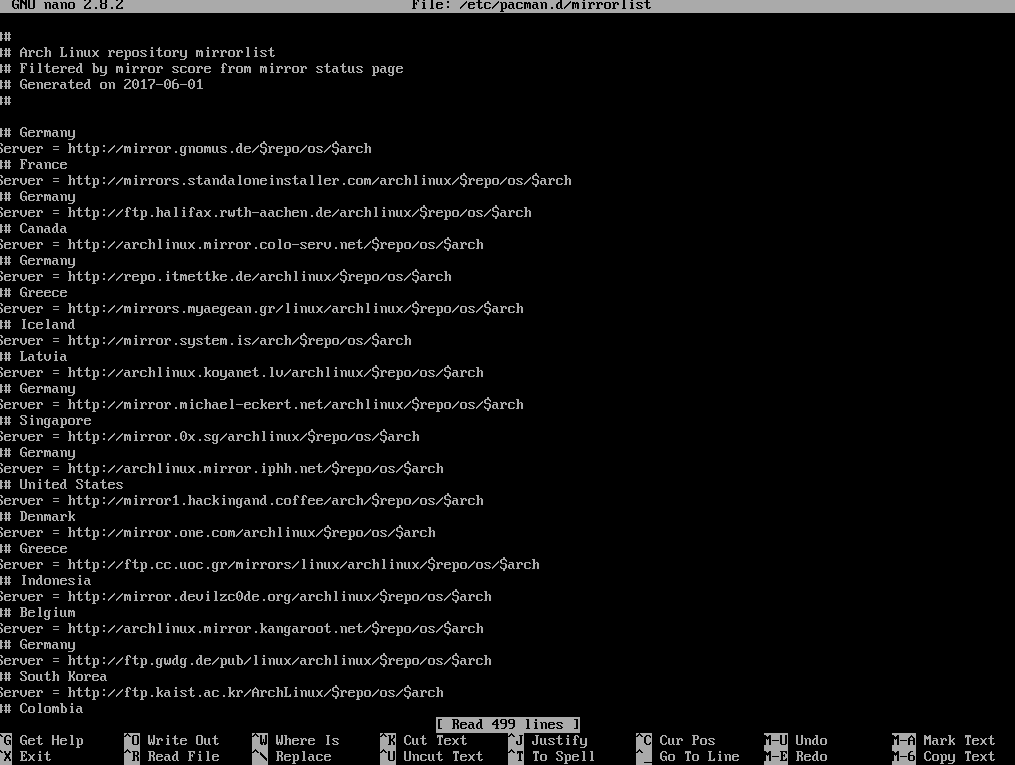Click the GNU nano 2.8.2 version text

click(x=67, y=6)
